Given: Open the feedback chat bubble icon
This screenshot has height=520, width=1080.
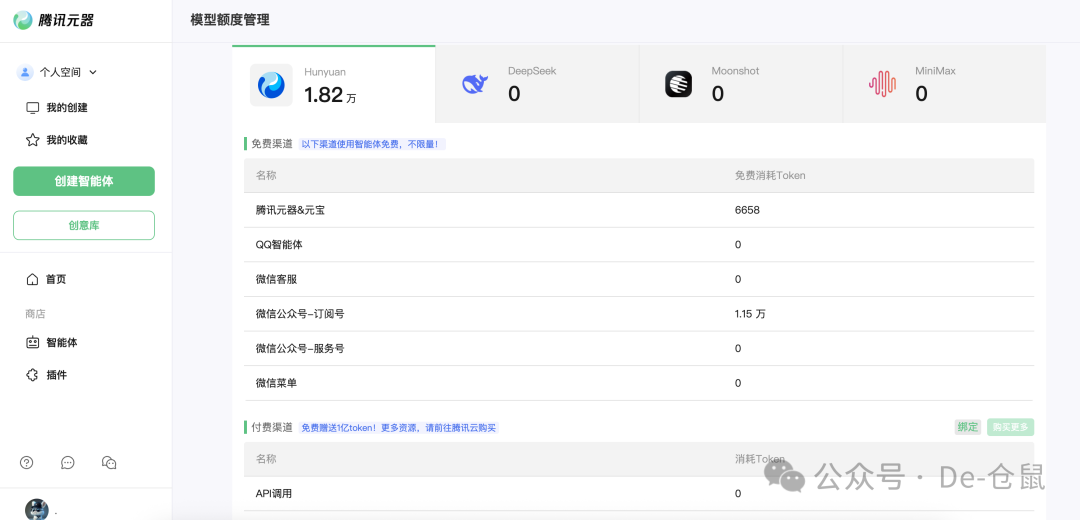Looking at the screenshot, I should coord(68,463).
